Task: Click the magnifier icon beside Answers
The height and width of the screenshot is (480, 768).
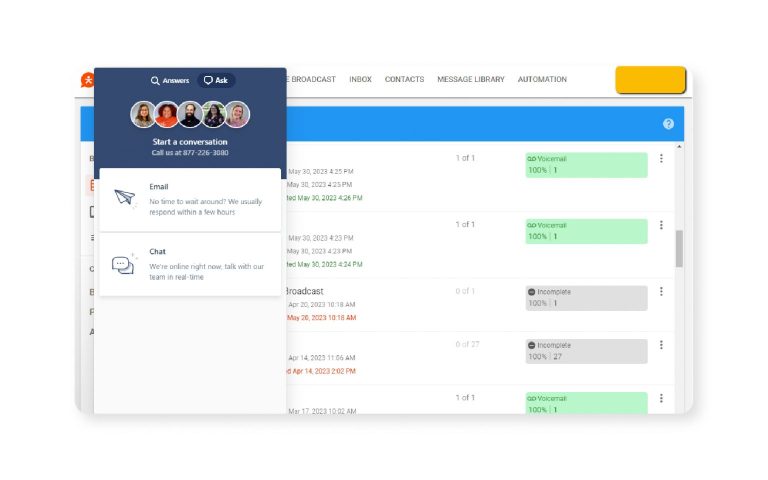Action: (x=155, y=80)
